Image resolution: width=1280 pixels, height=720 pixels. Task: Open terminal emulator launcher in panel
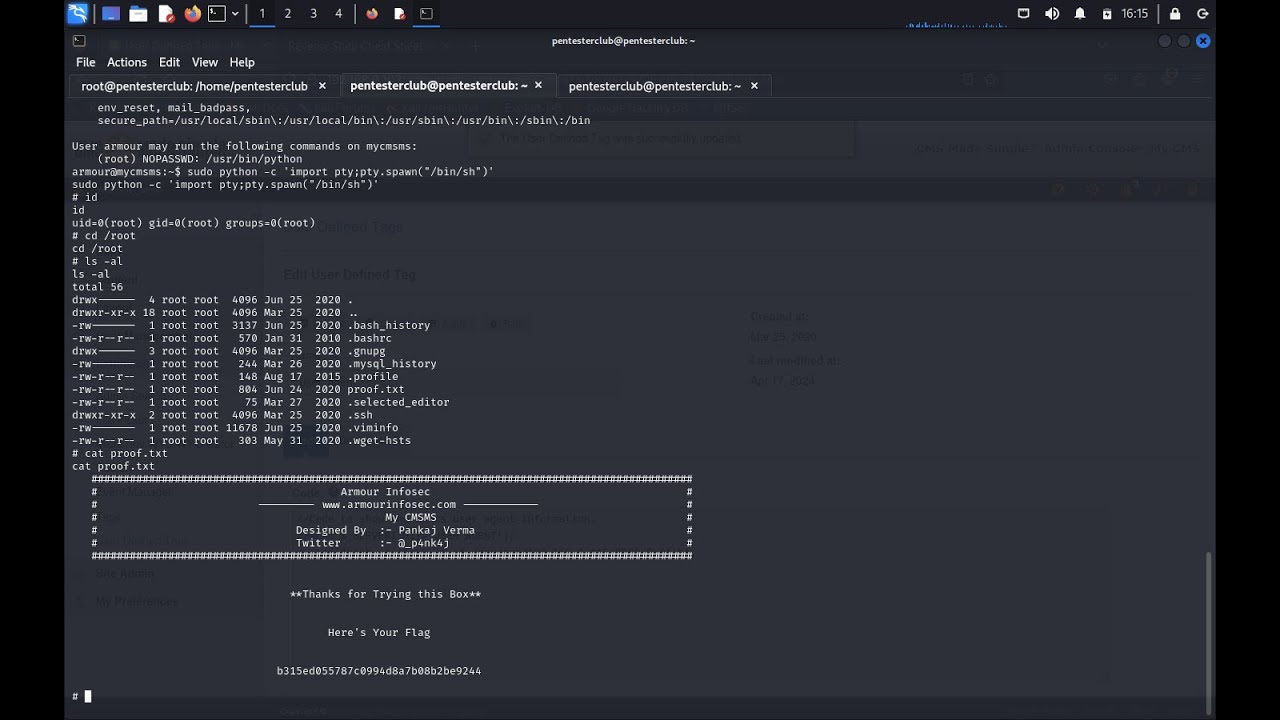(217, 14)
